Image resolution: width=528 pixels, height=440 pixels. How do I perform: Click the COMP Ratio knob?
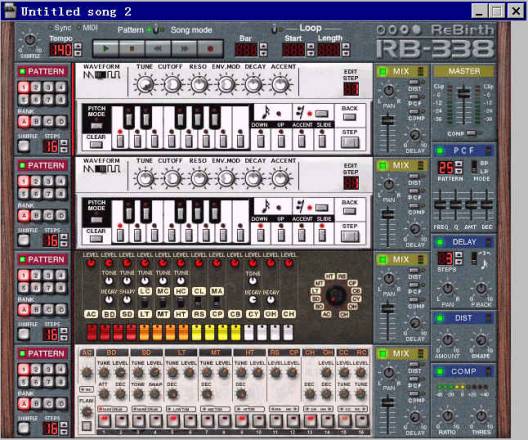pyautogui.click(x=448, y=417)
